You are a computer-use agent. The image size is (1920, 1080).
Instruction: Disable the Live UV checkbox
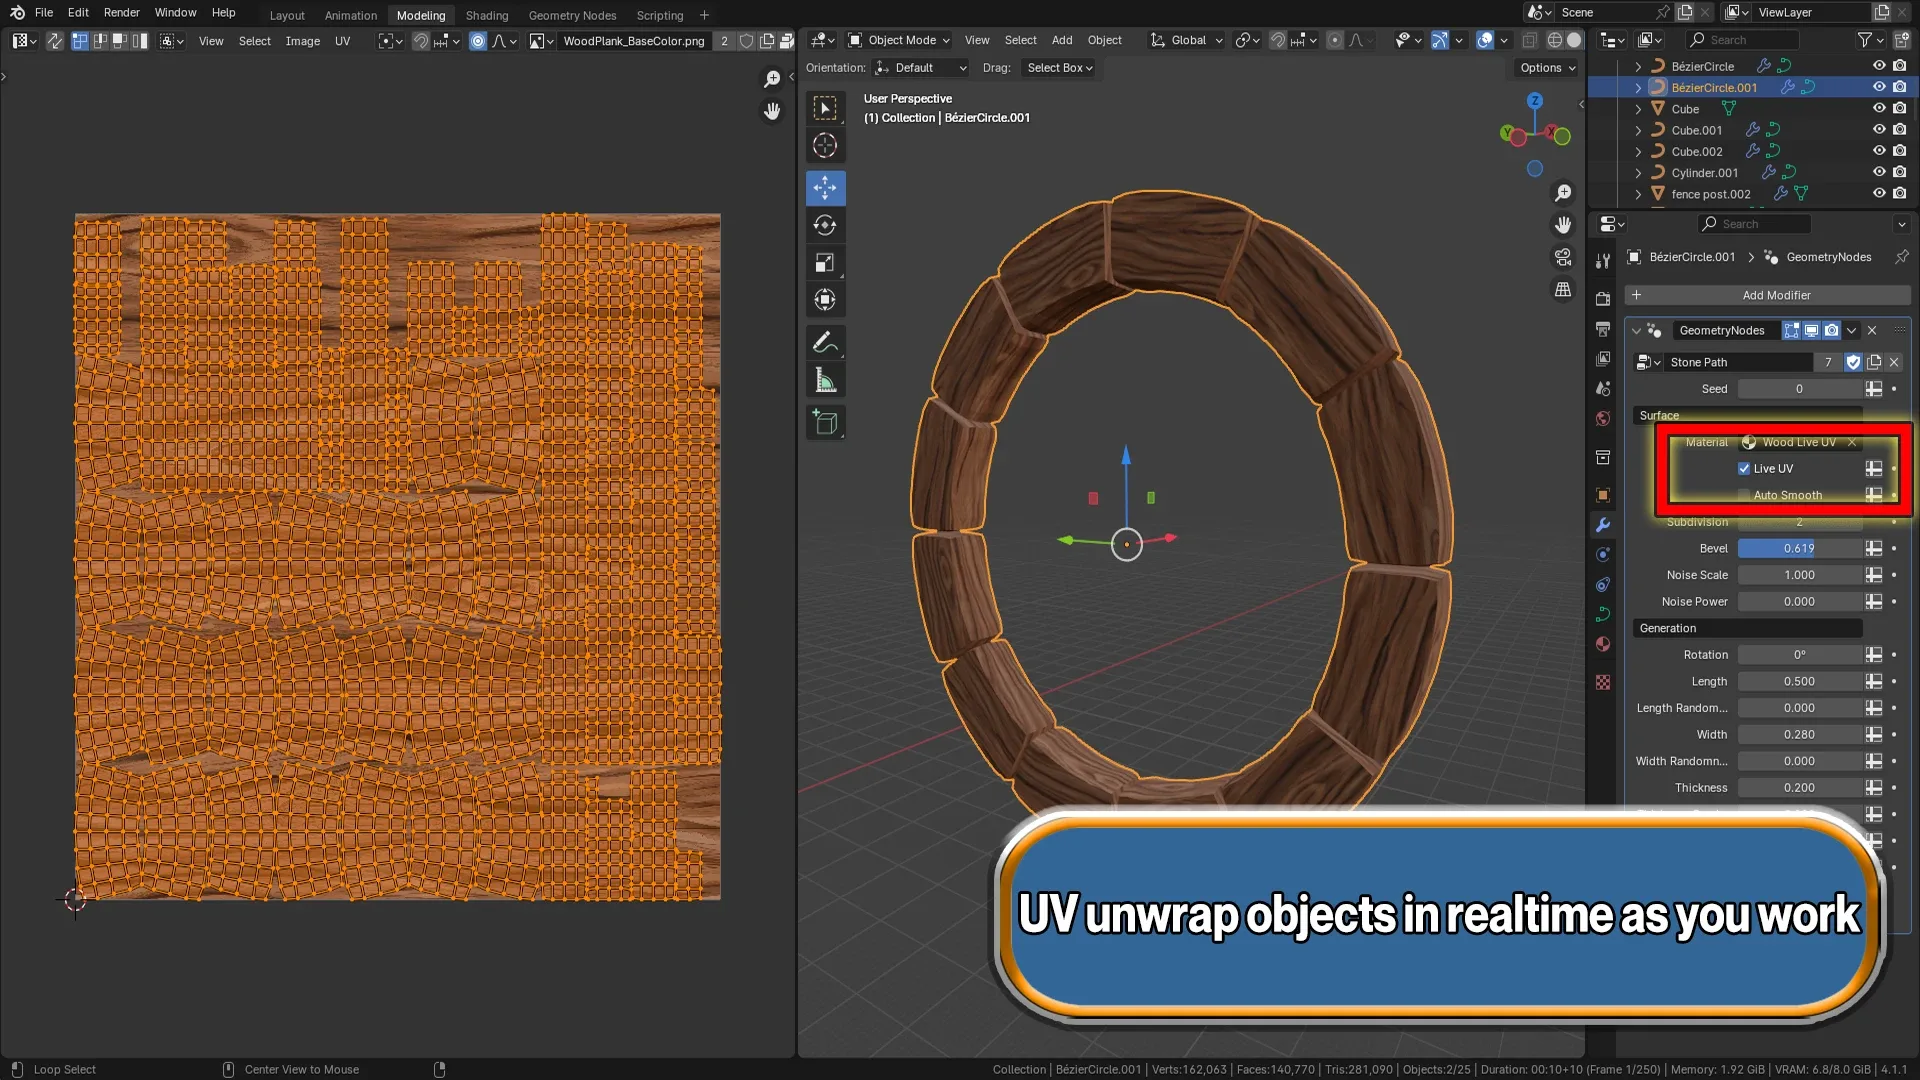click(1744, 468)
